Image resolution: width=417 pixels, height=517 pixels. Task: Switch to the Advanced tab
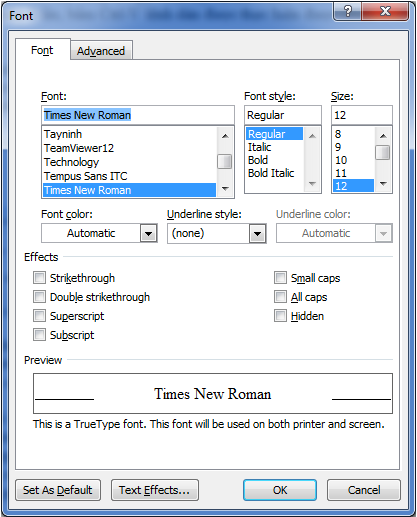click(101, 51)
